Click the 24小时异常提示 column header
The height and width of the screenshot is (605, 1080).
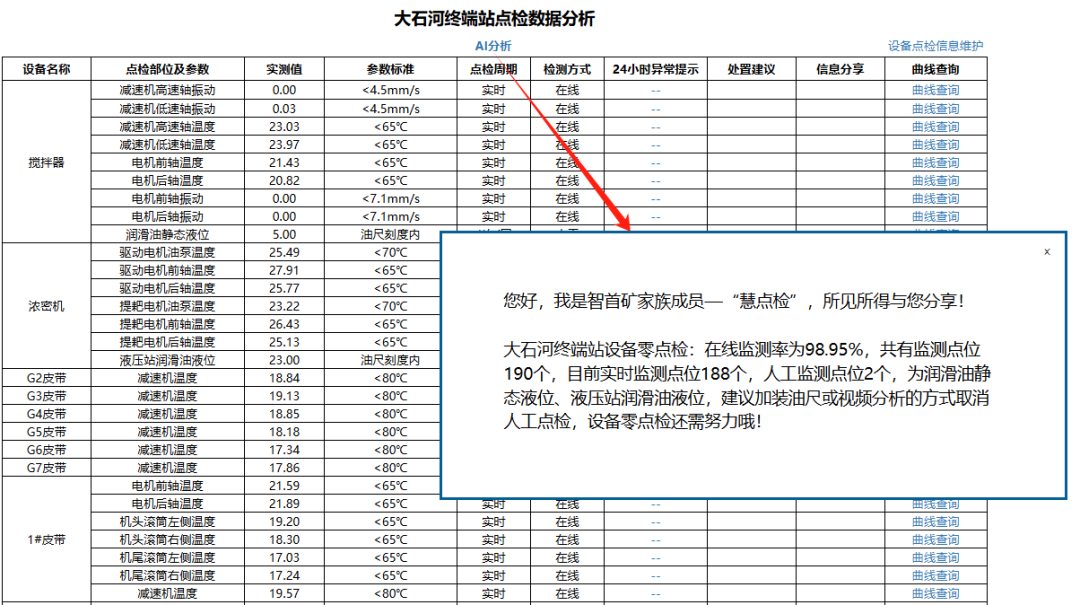click(x=655, y=70)
